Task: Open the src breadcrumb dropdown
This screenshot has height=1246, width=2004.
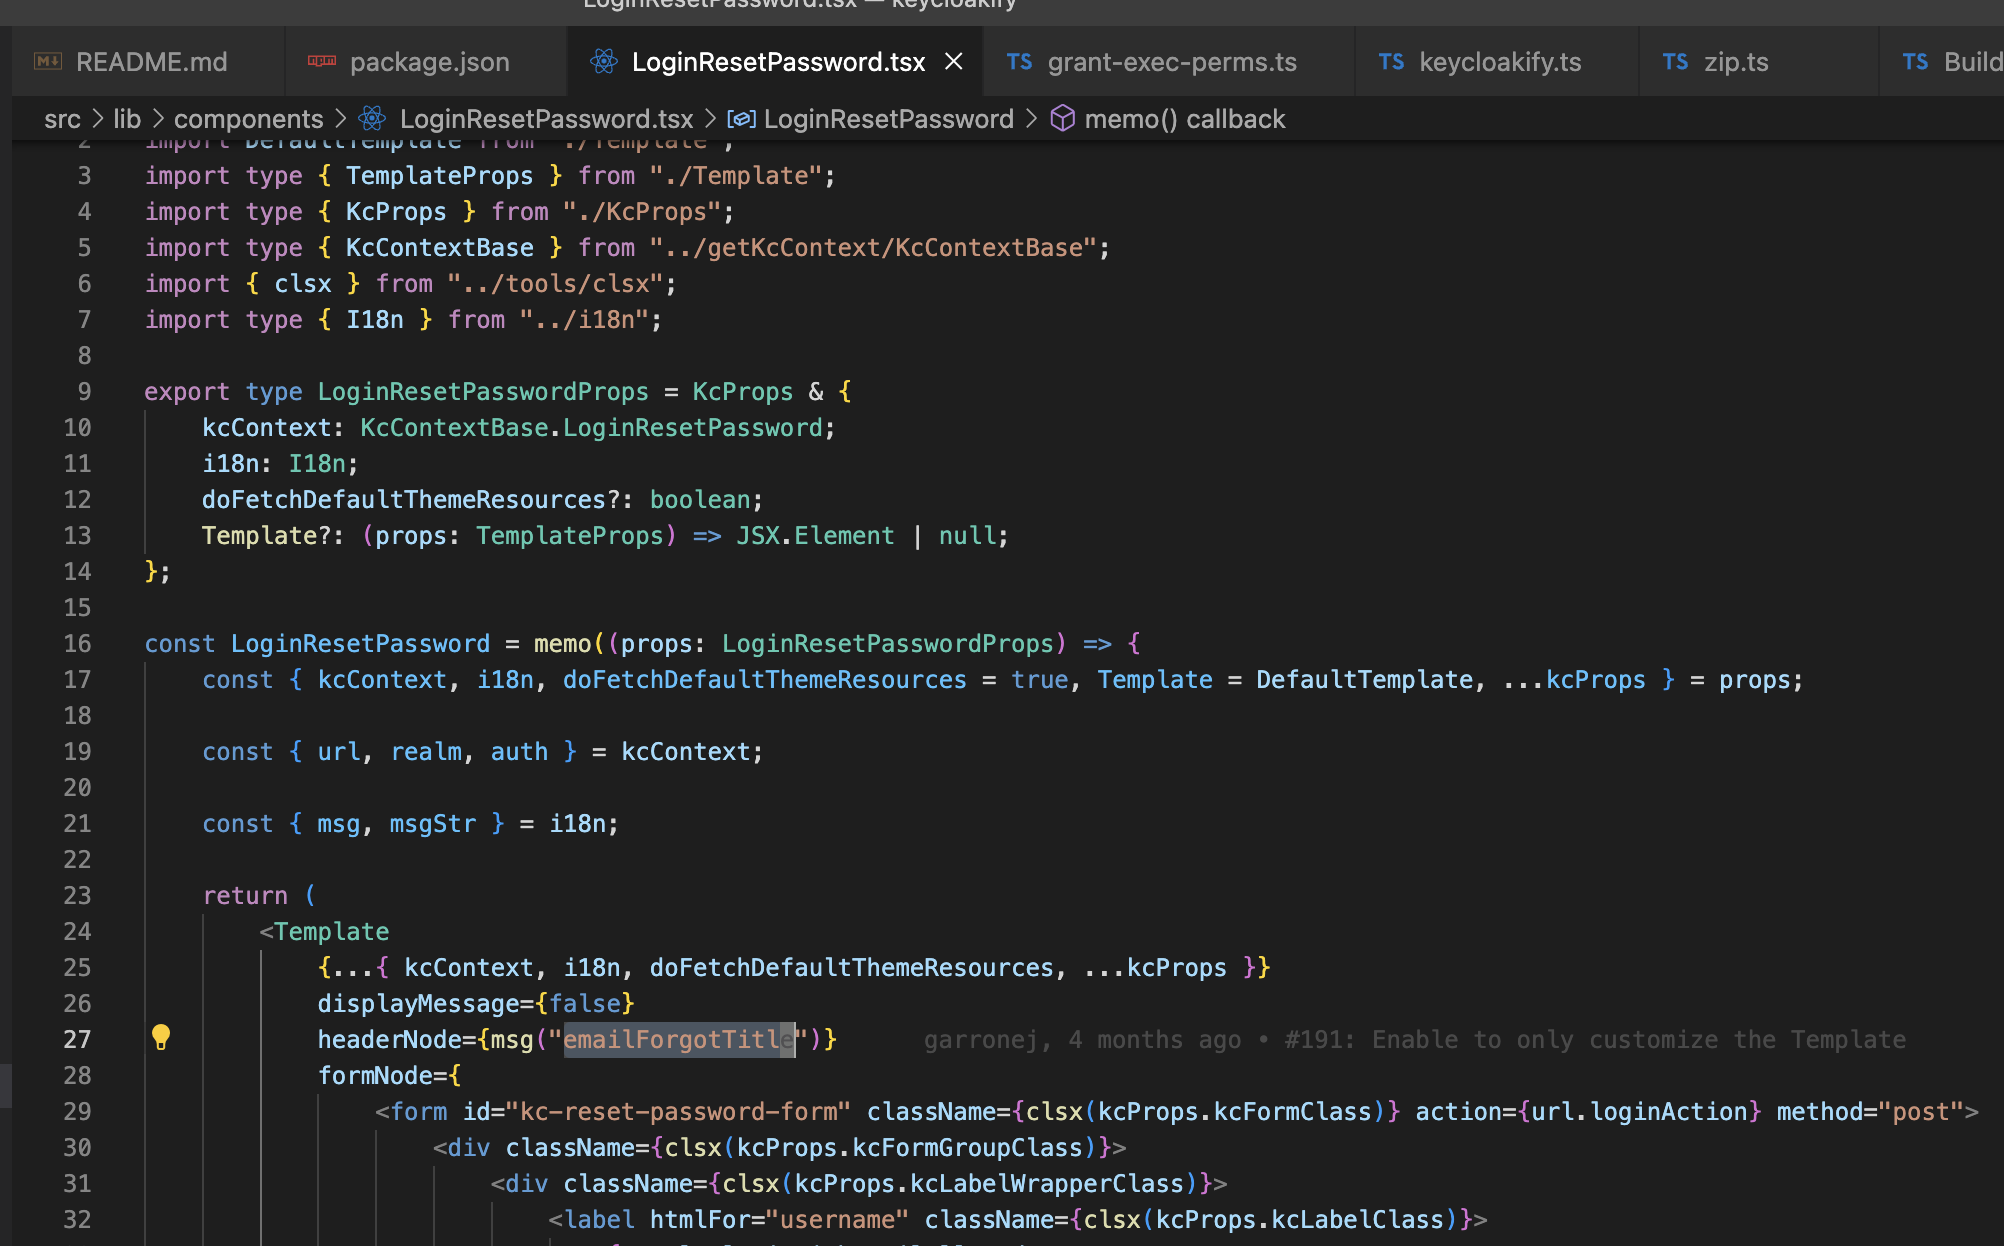Action: 62,118
